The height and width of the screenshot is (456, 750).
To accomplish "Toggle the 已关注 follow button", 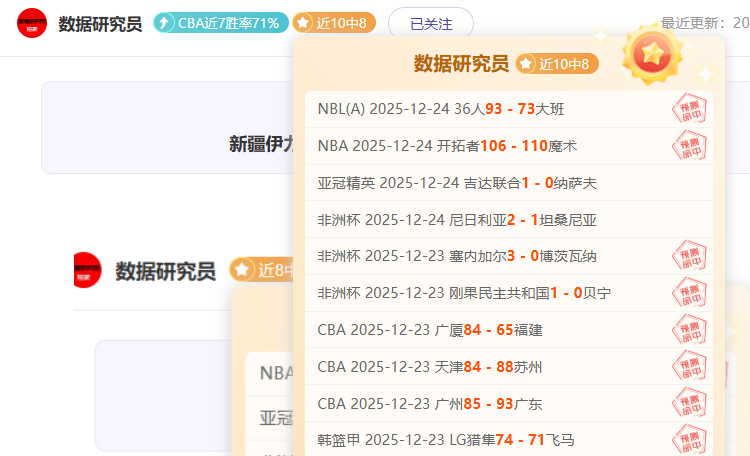I will coord(430,23).
